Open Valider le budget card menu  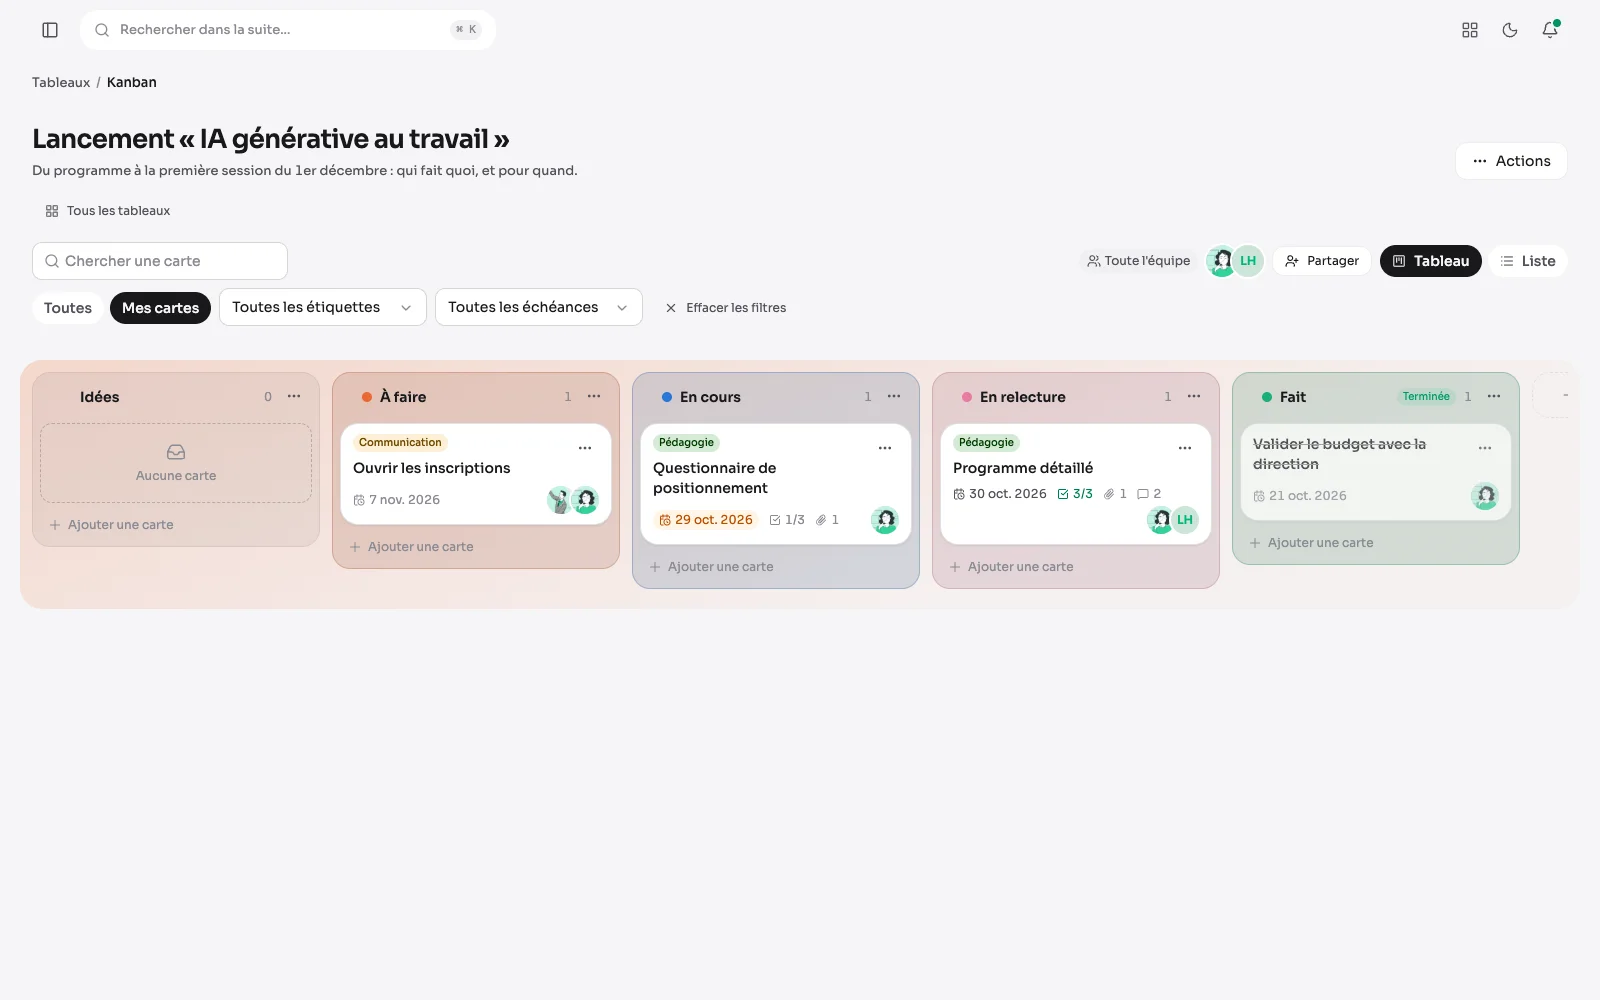[x=1485, y=448]
